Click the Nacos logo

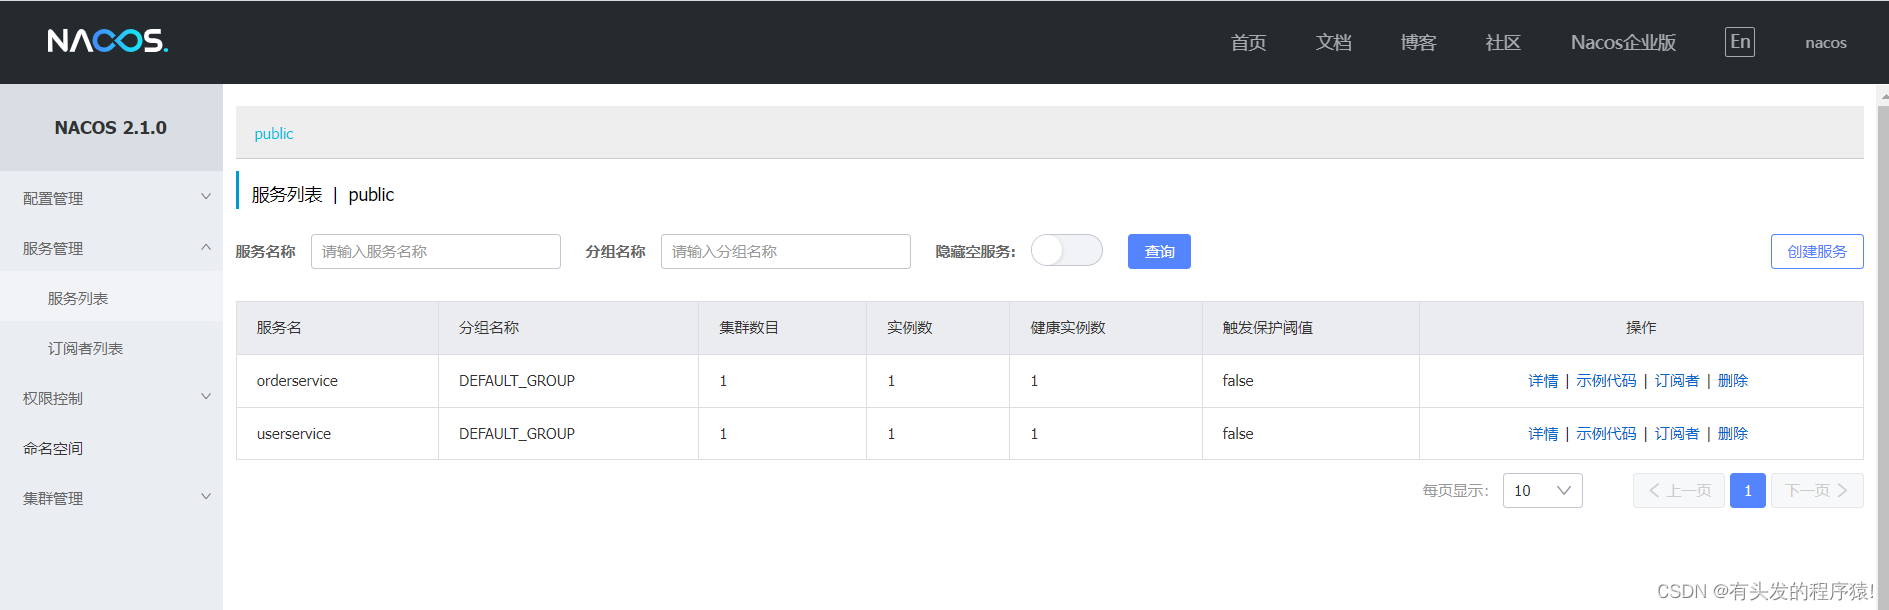coord(107,41)
